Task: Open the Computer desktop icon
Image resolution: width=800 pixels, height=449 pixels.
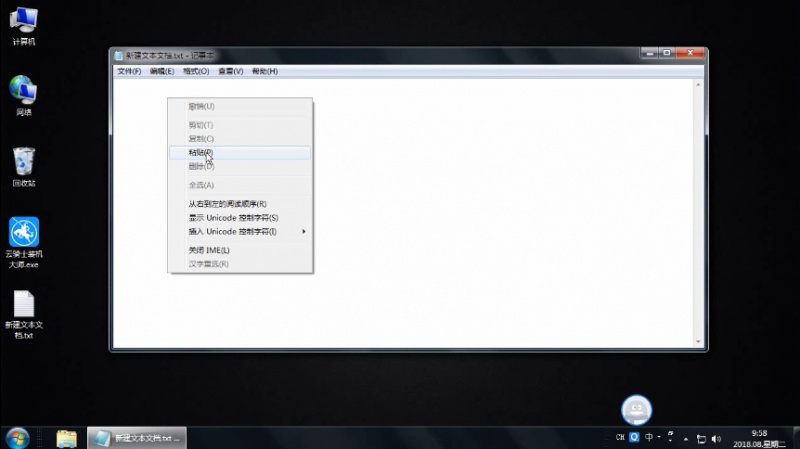Action: pyautogui.click(x=23, y=26)
